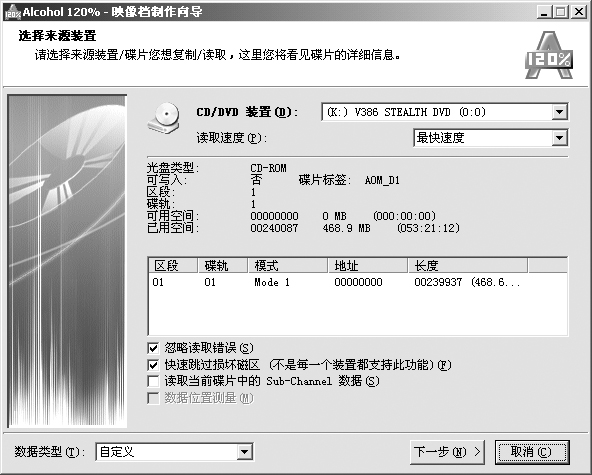Image resolution: width=592 pixels, height=475 pixels.
Task: Click the disabled 数据位置测量 checkbox
Action: (153, 398)
